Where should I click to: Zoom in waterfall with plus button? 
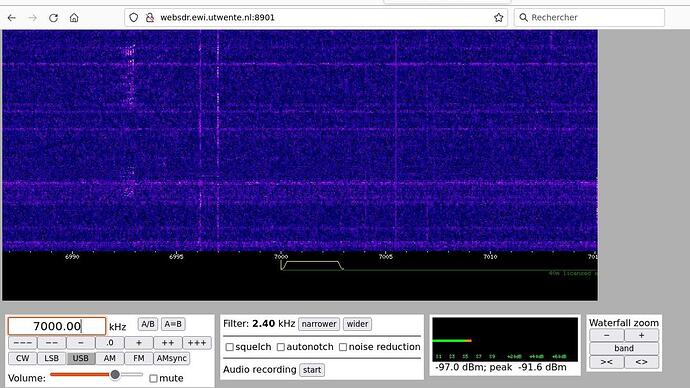[x=641, y=335]
